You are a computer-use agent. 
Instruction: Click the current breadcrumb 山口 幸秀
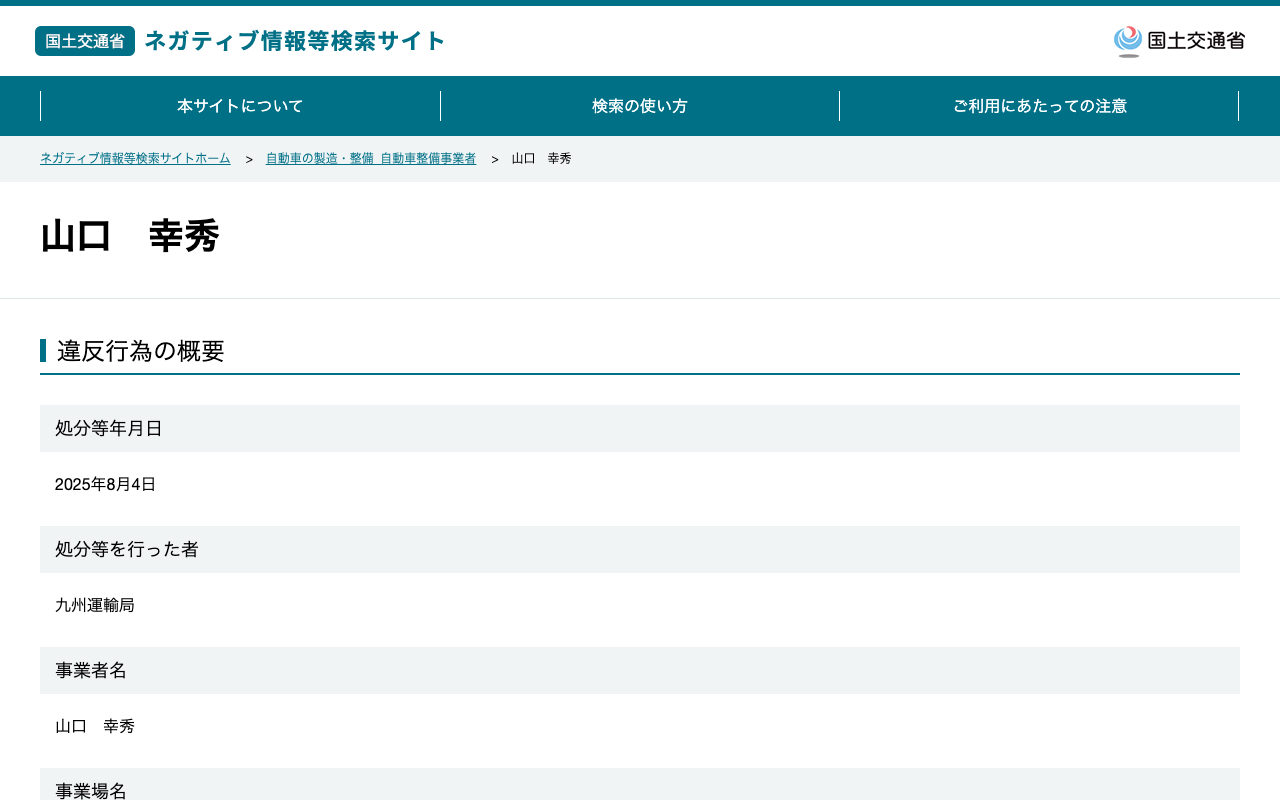tap(542, 159)
